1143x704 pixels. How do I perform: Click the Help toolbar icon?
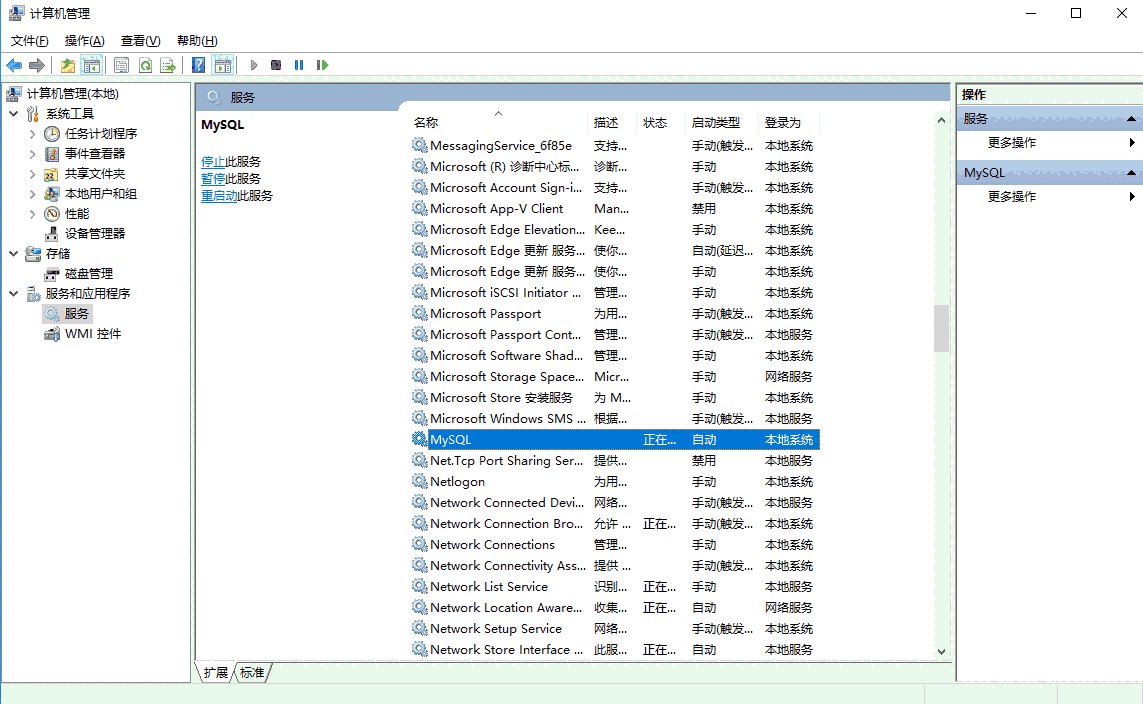click(196, 64)
